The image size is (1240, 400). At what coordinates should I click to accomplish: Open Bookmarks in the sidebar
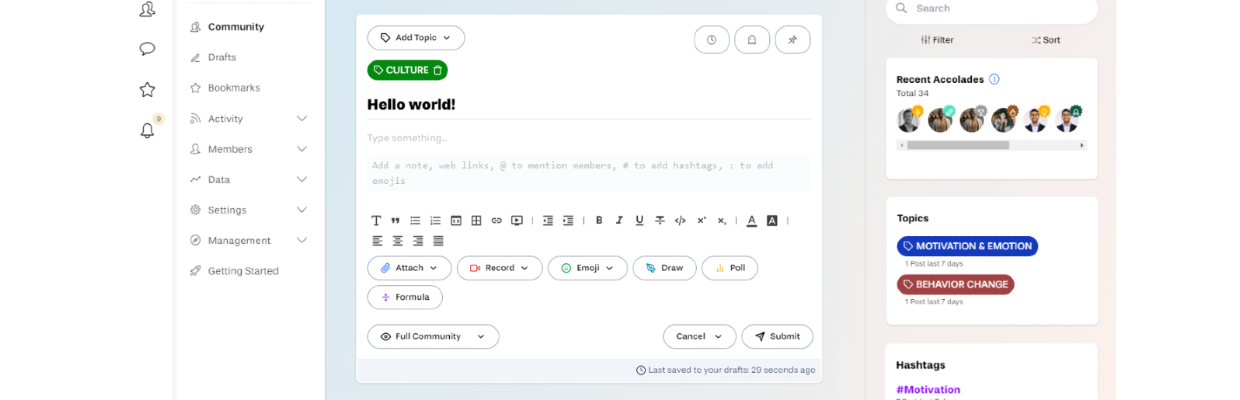(233, 88)
